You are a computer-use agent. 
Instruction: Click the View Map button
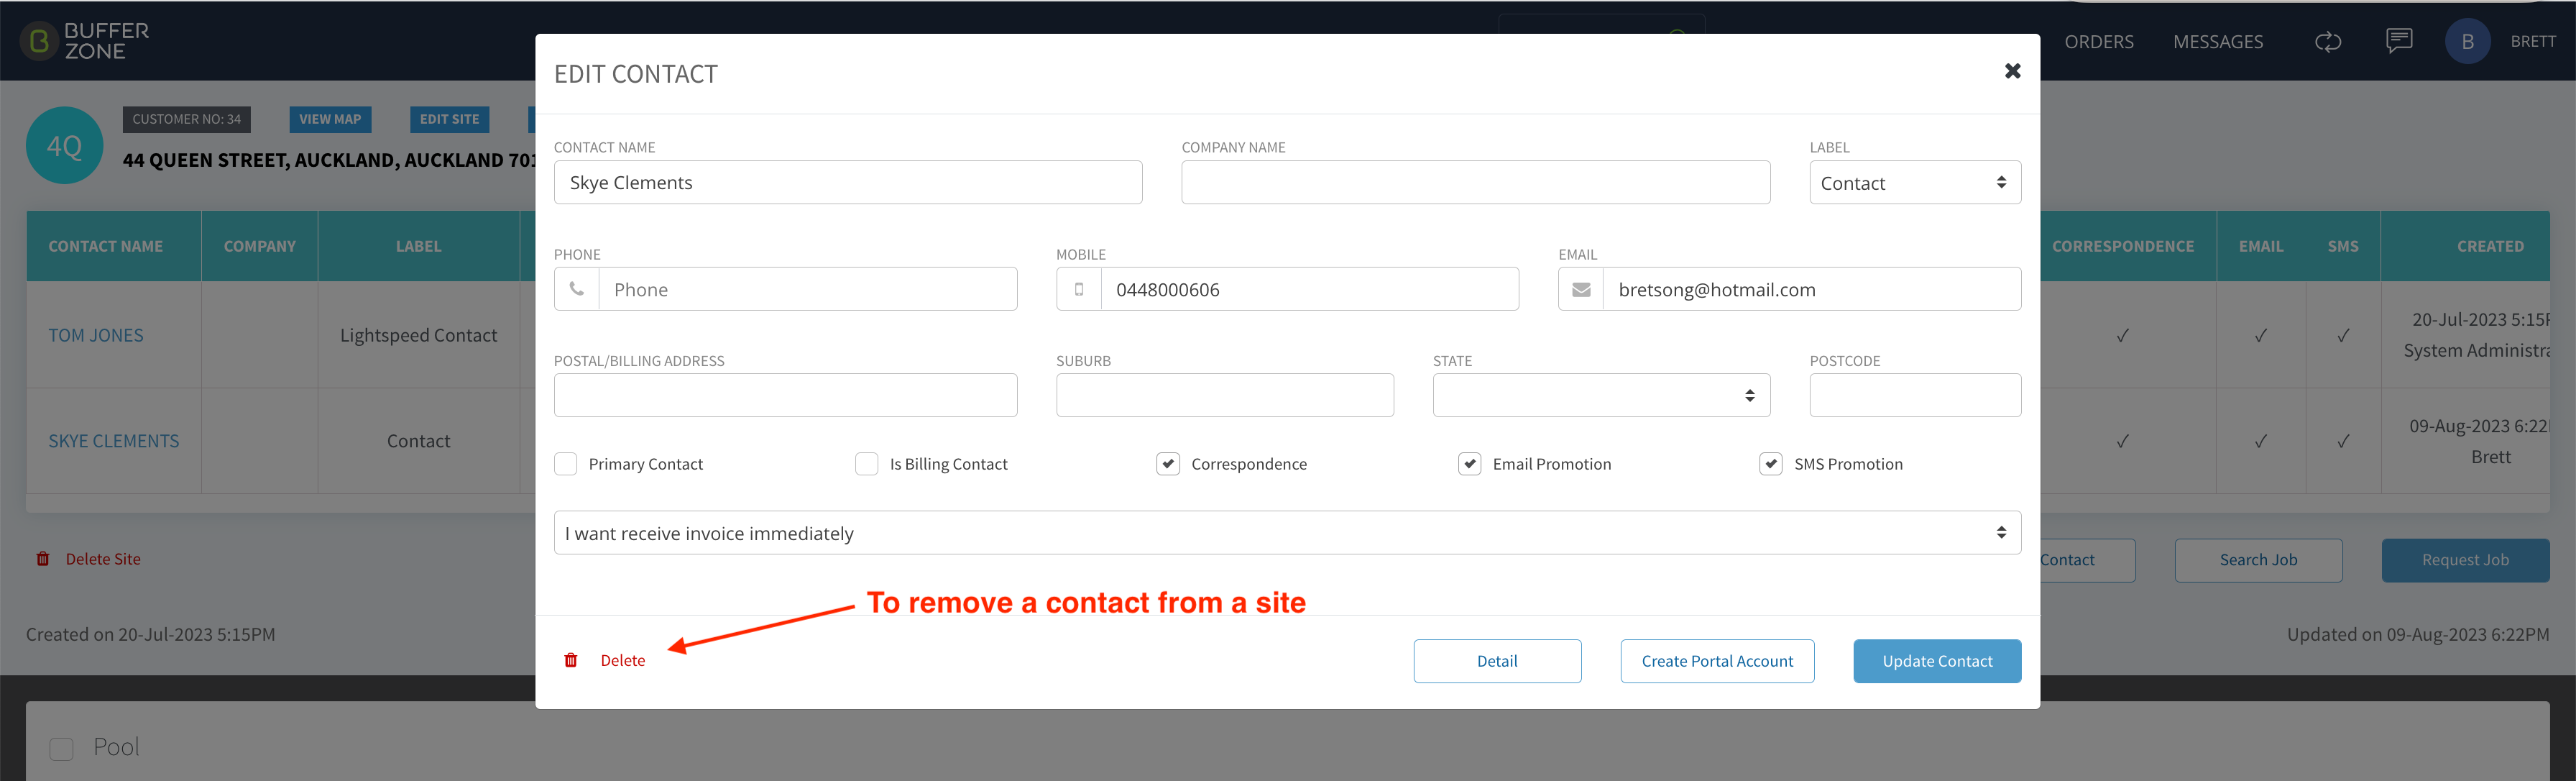330,119
